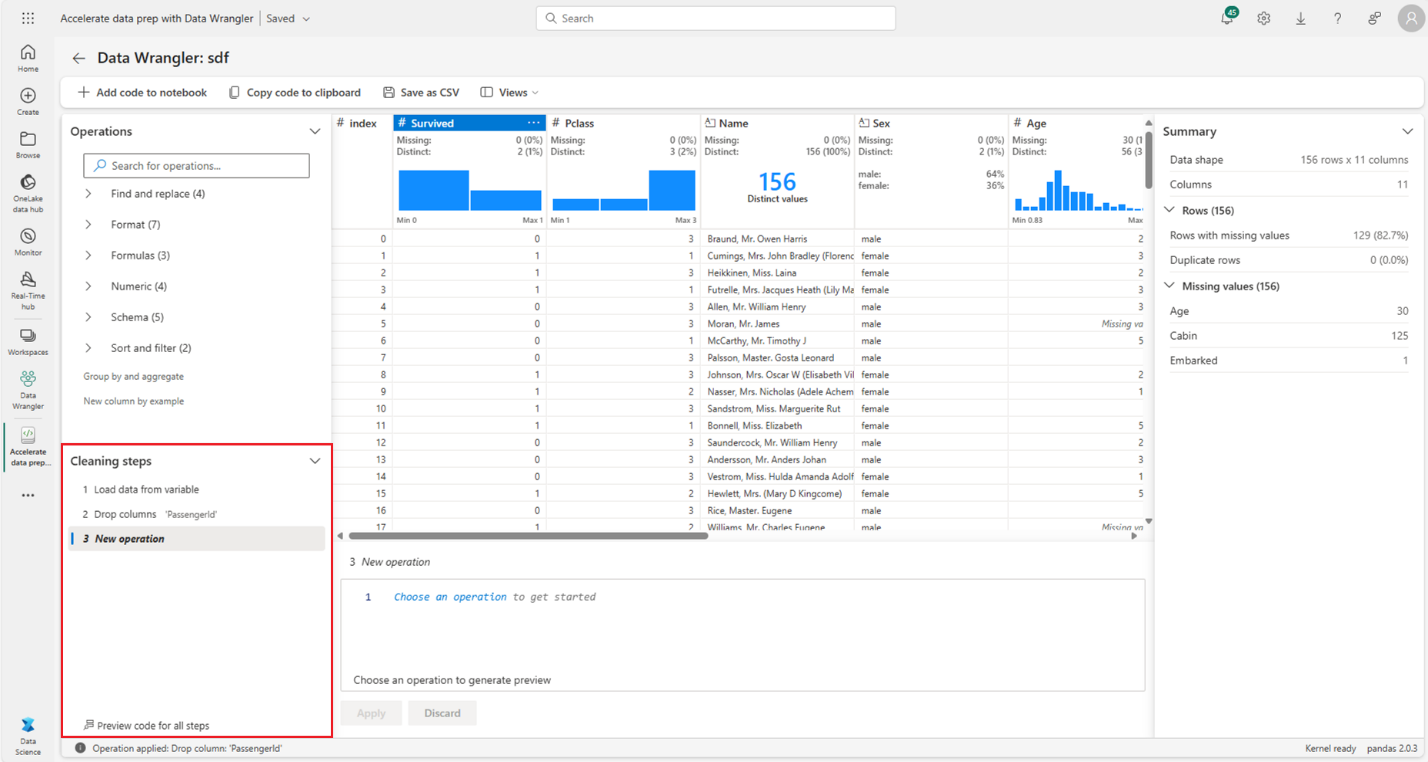1428x762 pixels.
Task: Select the Sex column header
Action: 931,123
